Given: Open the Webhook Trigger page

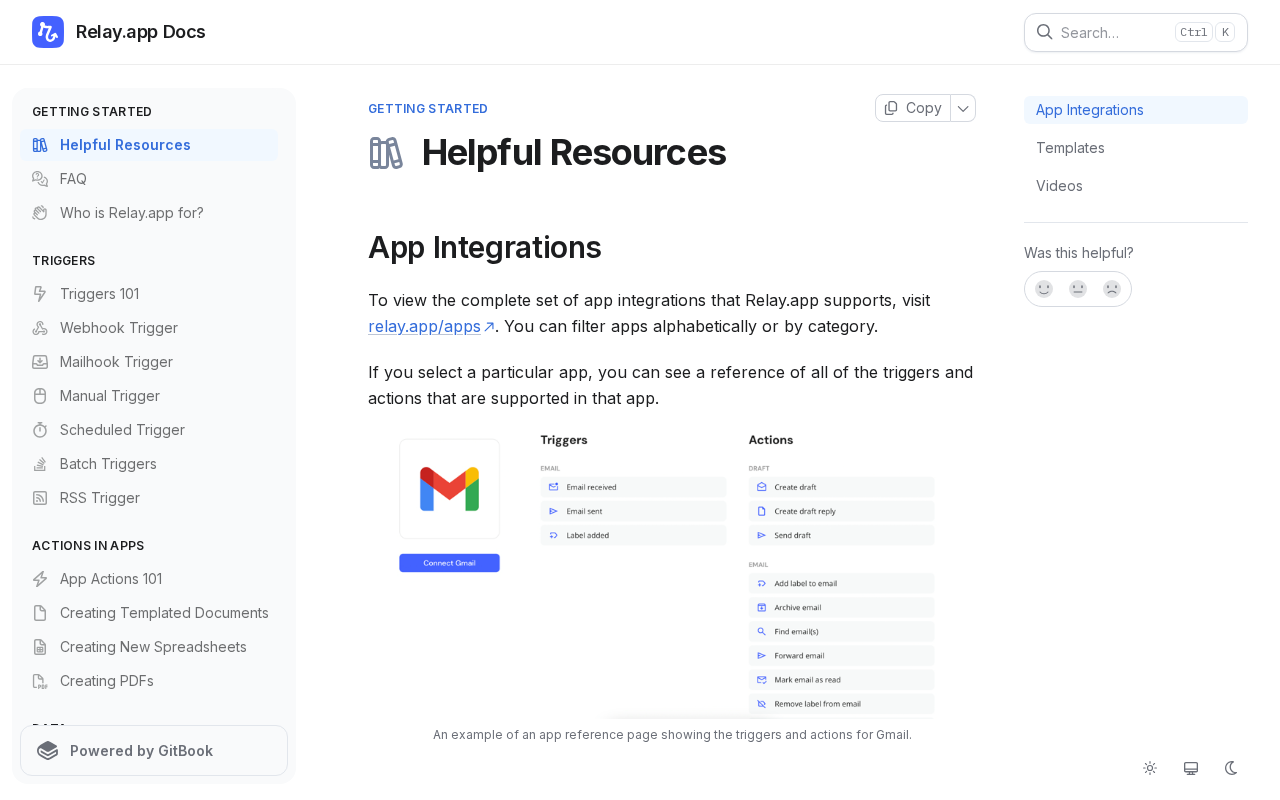Looking at the screenshot, I should point(149,328).
